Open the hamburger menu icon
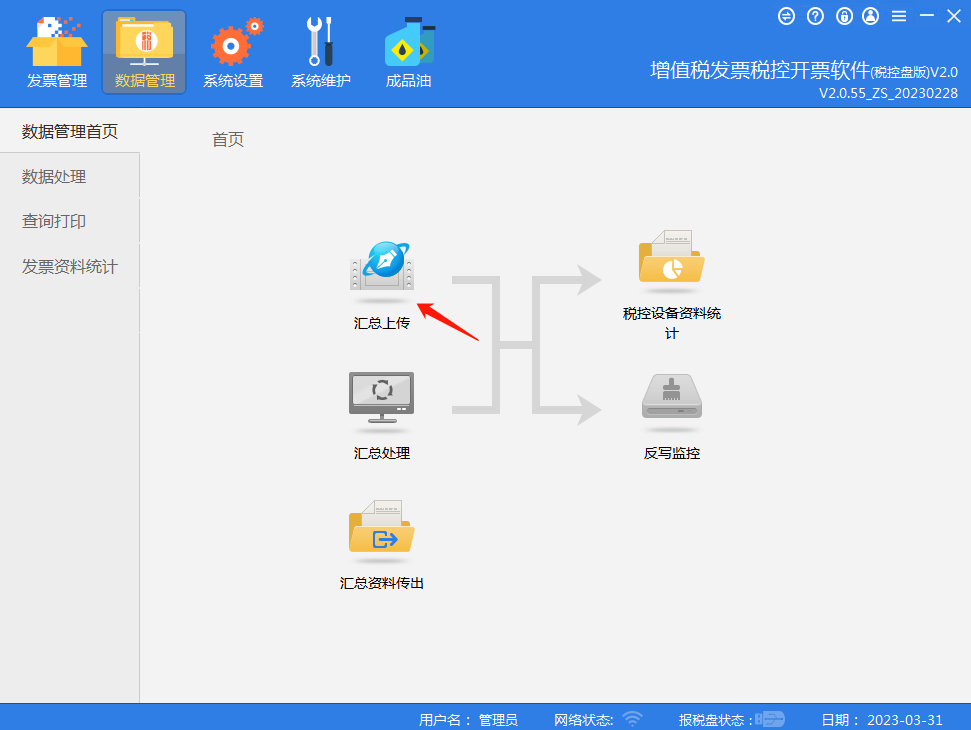This screenshot has width=971, height=730. tap(899, 16)
